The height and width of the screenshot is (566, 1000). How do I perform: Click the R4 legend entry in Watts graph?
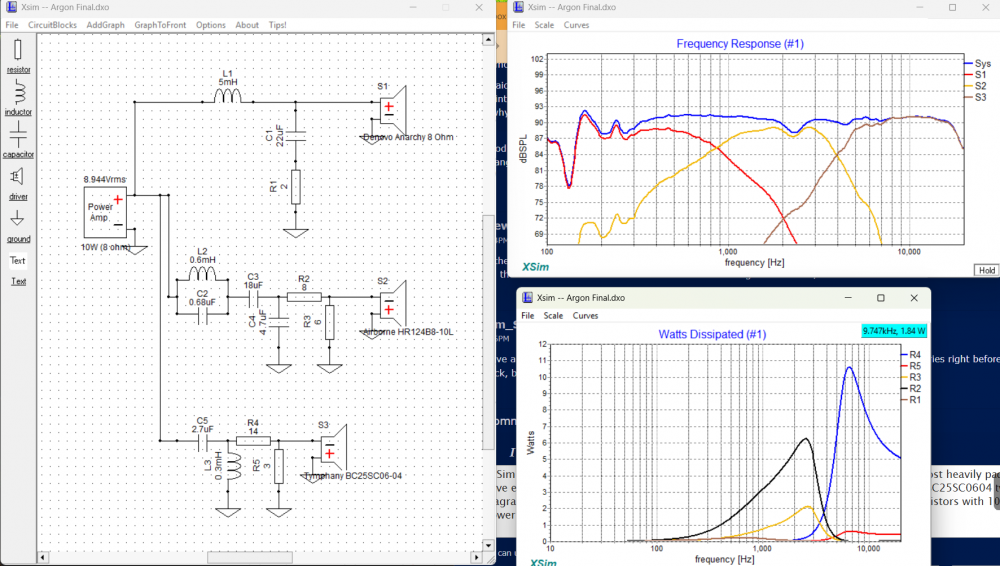click(x=913, y=355)
